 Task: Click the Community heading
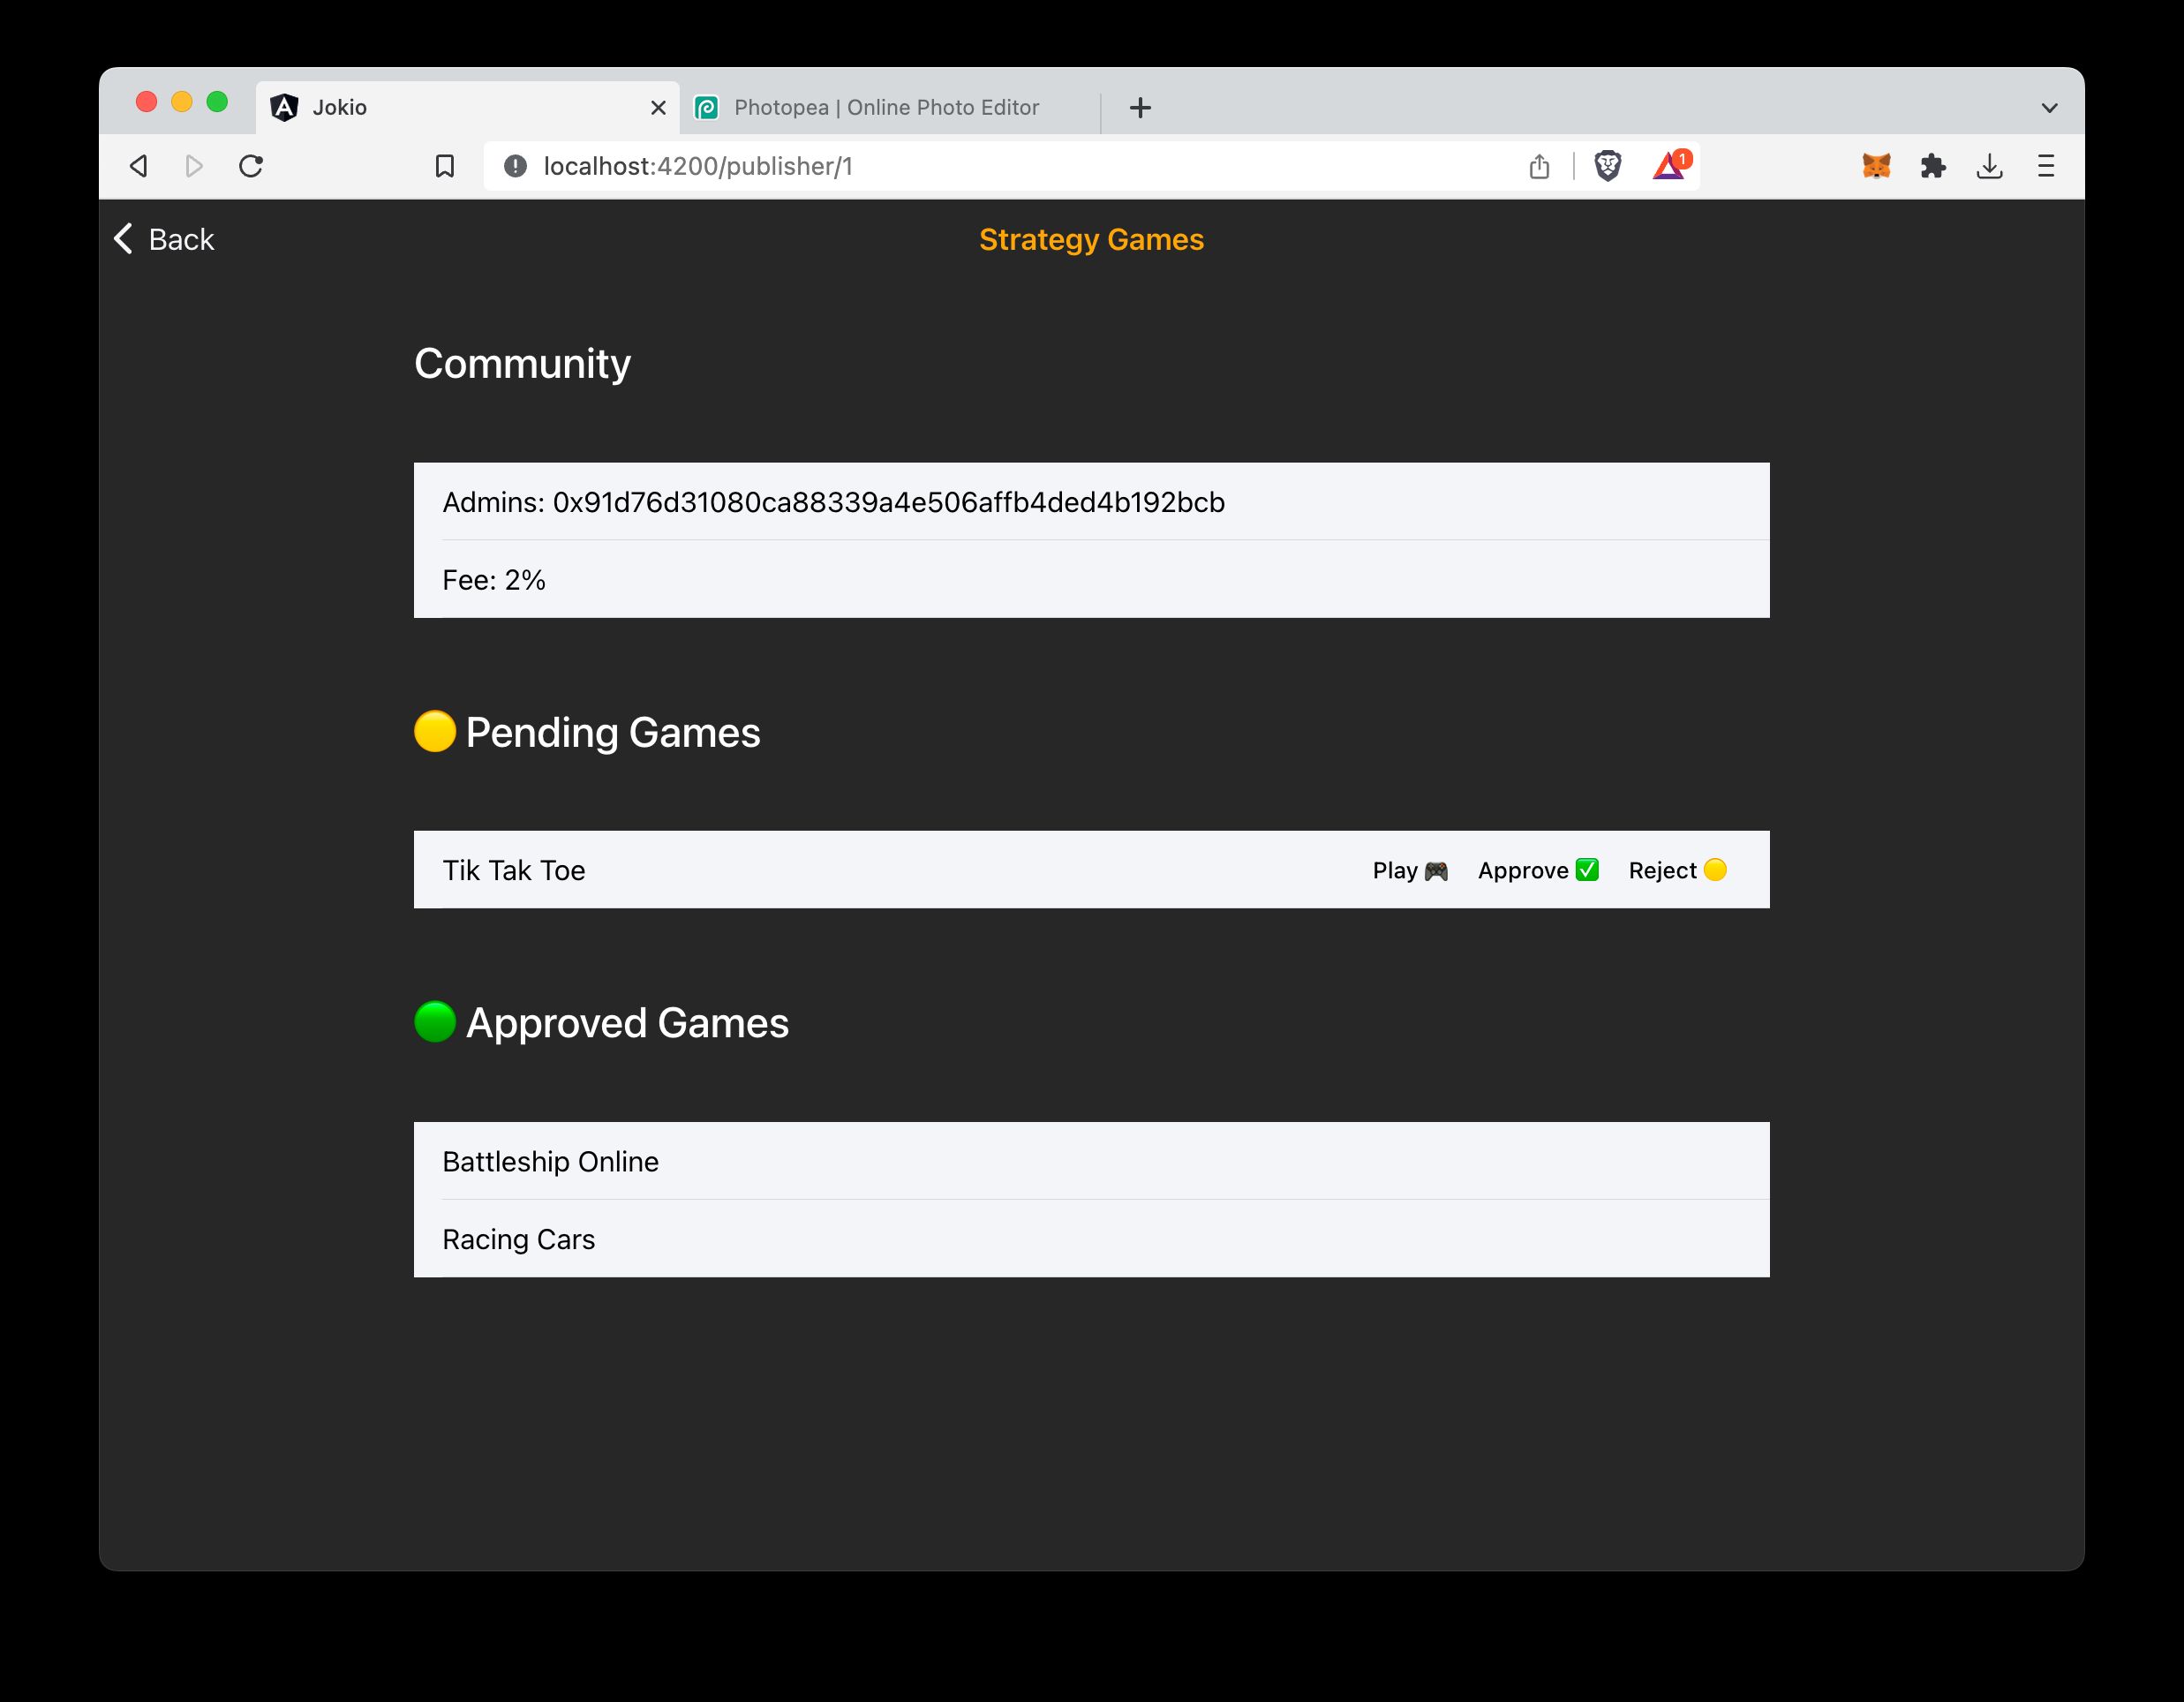(522, 364)
